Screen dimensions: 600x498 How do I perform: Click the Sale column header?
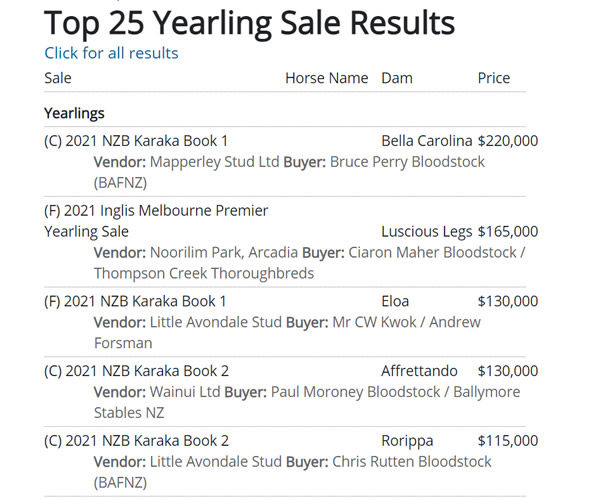click(x=58, y=78)
